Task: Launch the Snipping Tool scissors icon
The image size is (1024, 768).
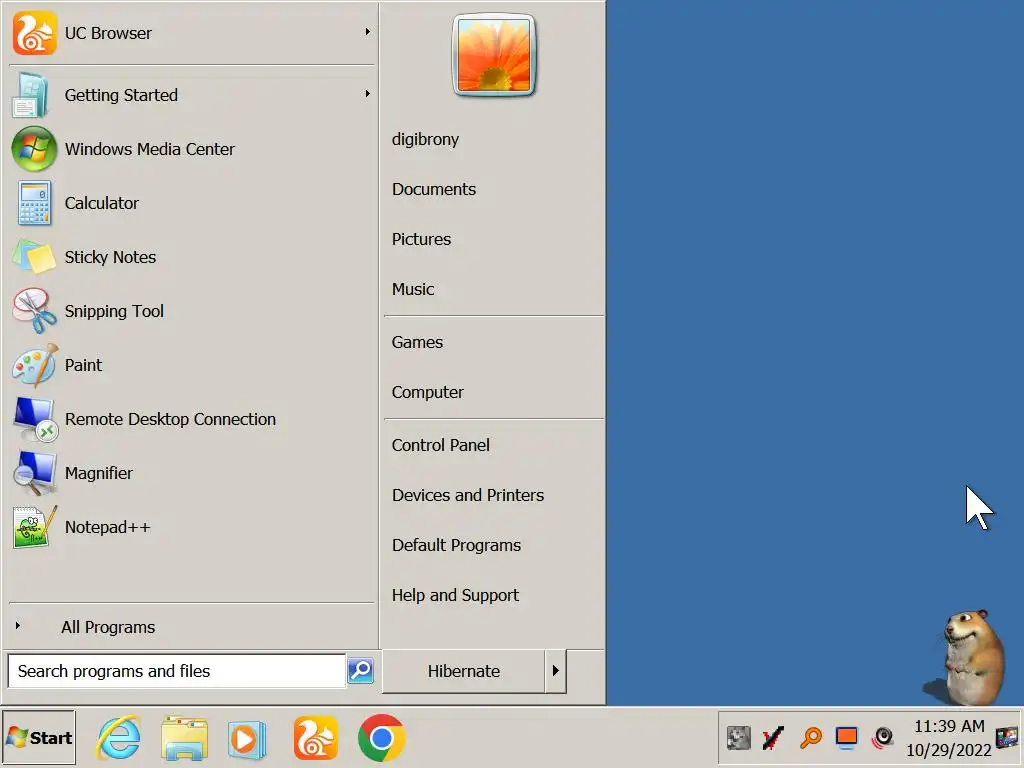Action: 34,311
